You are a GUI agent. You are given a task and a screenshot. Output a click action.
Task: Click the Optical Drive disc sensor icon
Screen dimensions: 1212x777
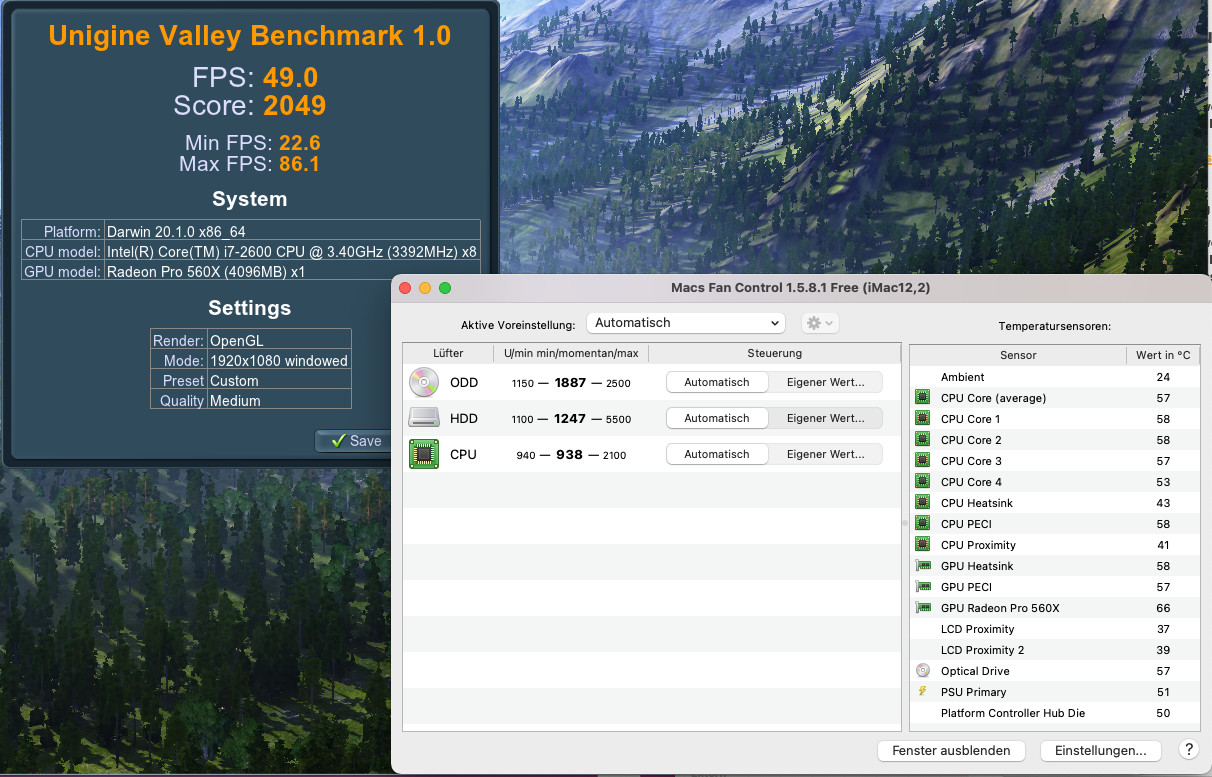(922, 671)
